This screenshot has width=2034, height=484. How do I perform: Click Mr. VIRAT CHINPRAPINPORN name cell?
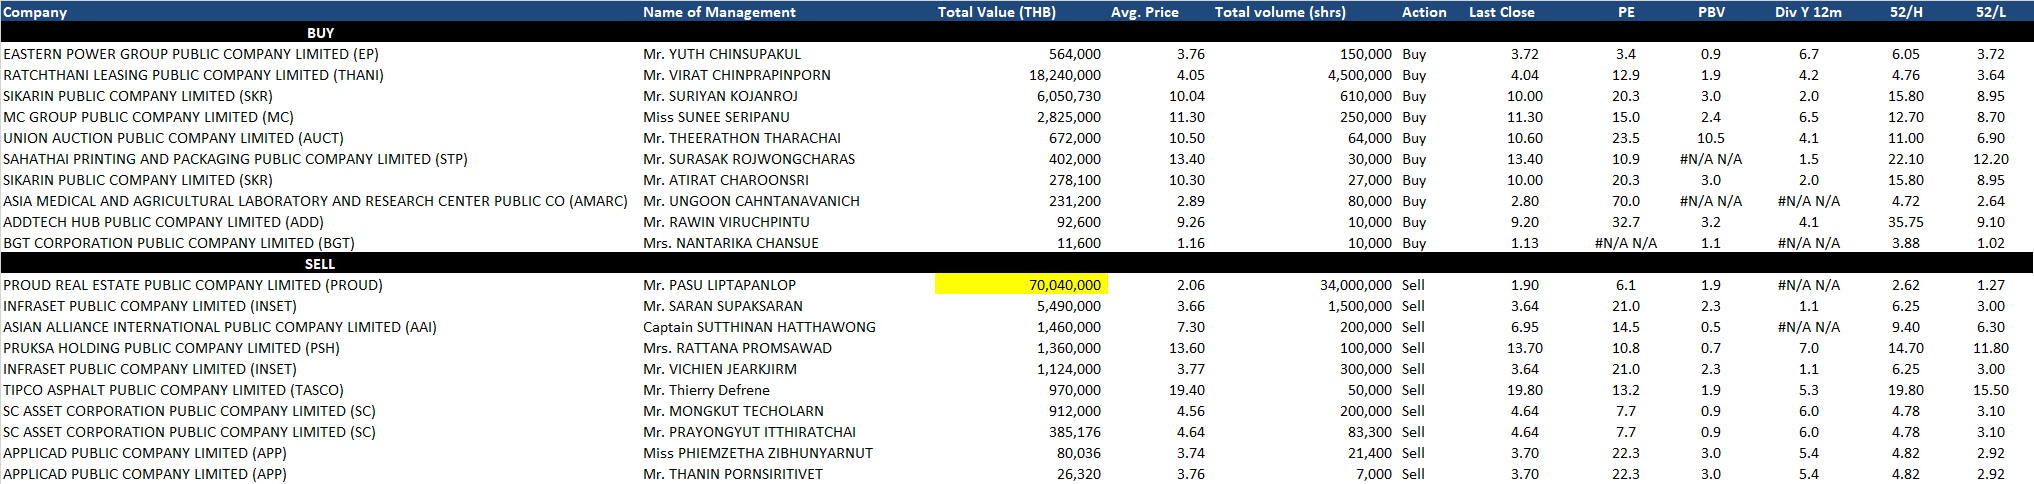pyautogui.click(x=737, y=75)
